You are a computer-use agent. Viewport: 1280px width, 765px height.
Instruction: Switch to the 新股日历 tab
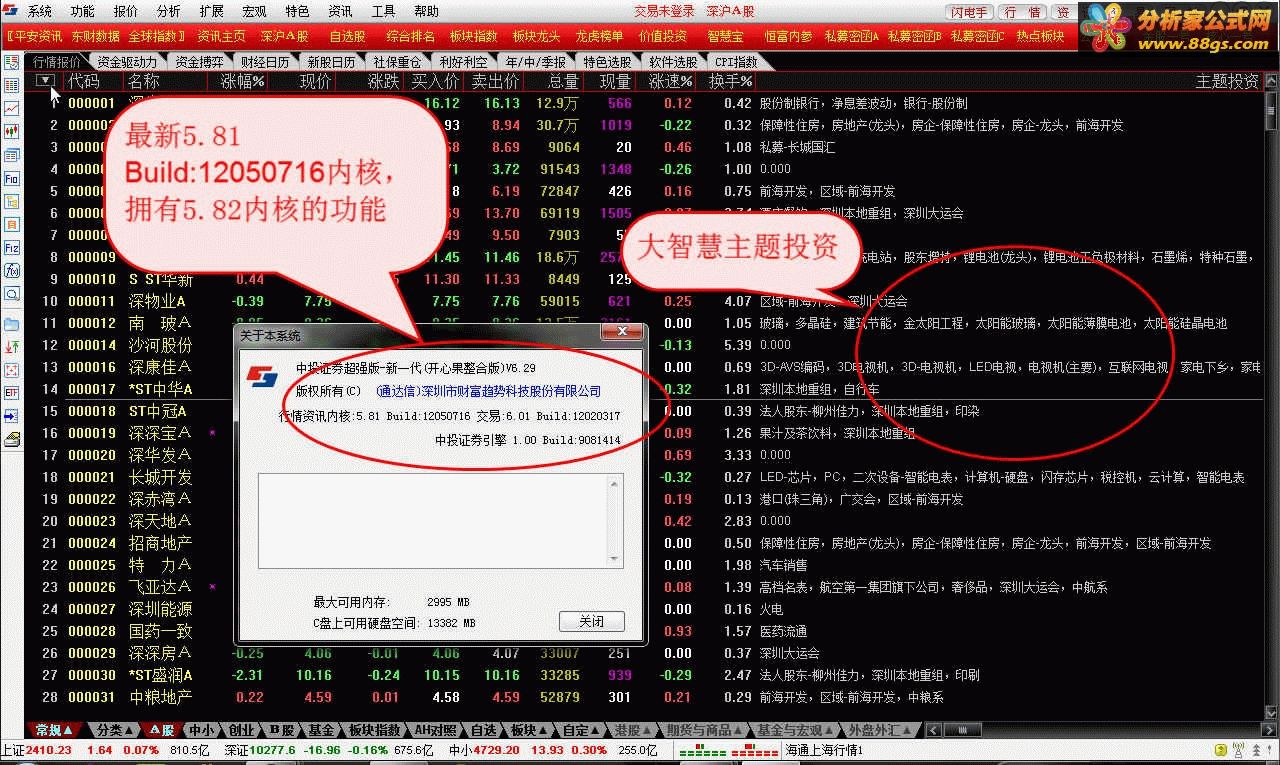(331, 62)
